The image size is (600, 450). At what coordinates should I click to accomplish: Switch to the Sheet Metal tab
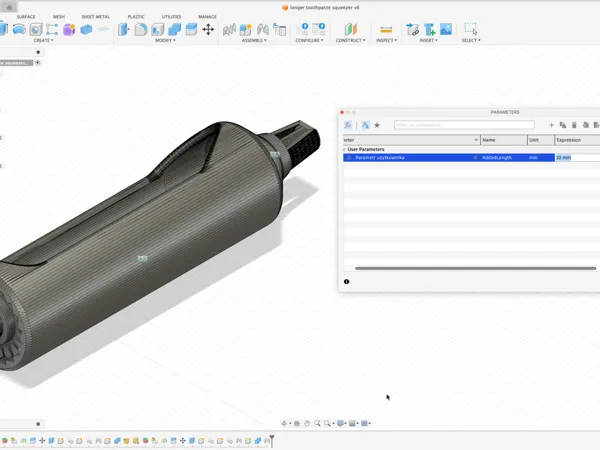pyautogui.click(x=96, y=17)
